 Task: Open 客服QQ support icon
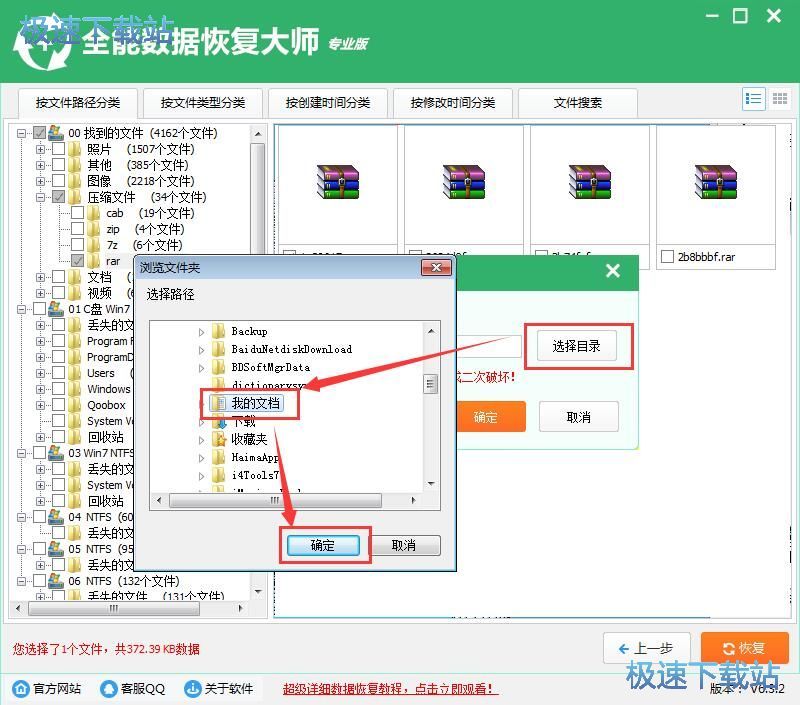click(x=109, y=689)
